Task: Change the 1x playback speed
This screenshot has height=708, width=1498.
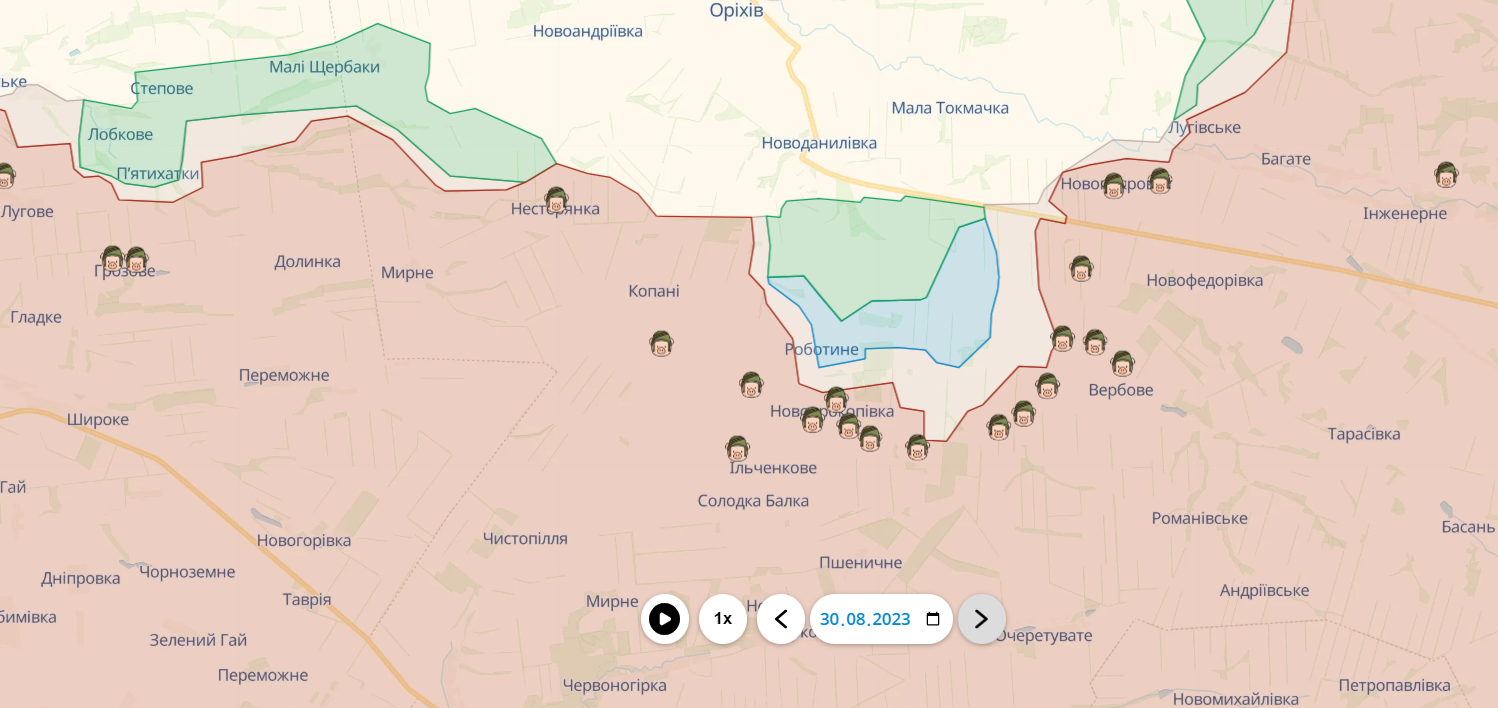Action: point(722,619)
